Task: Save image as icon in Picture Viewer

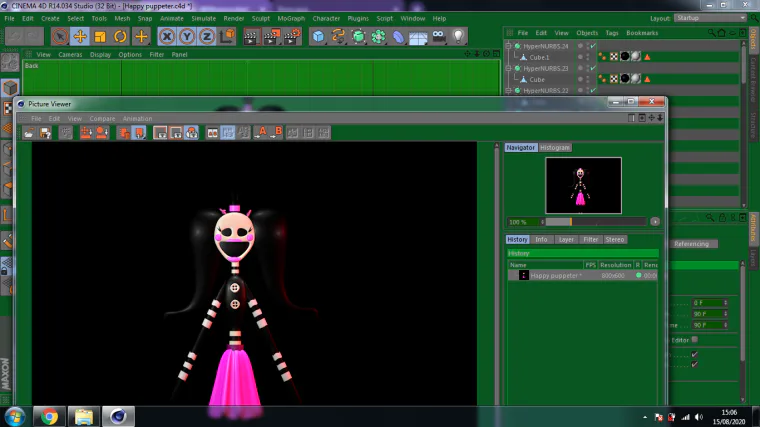Action: pyautogui.click(x=46, y=133)
